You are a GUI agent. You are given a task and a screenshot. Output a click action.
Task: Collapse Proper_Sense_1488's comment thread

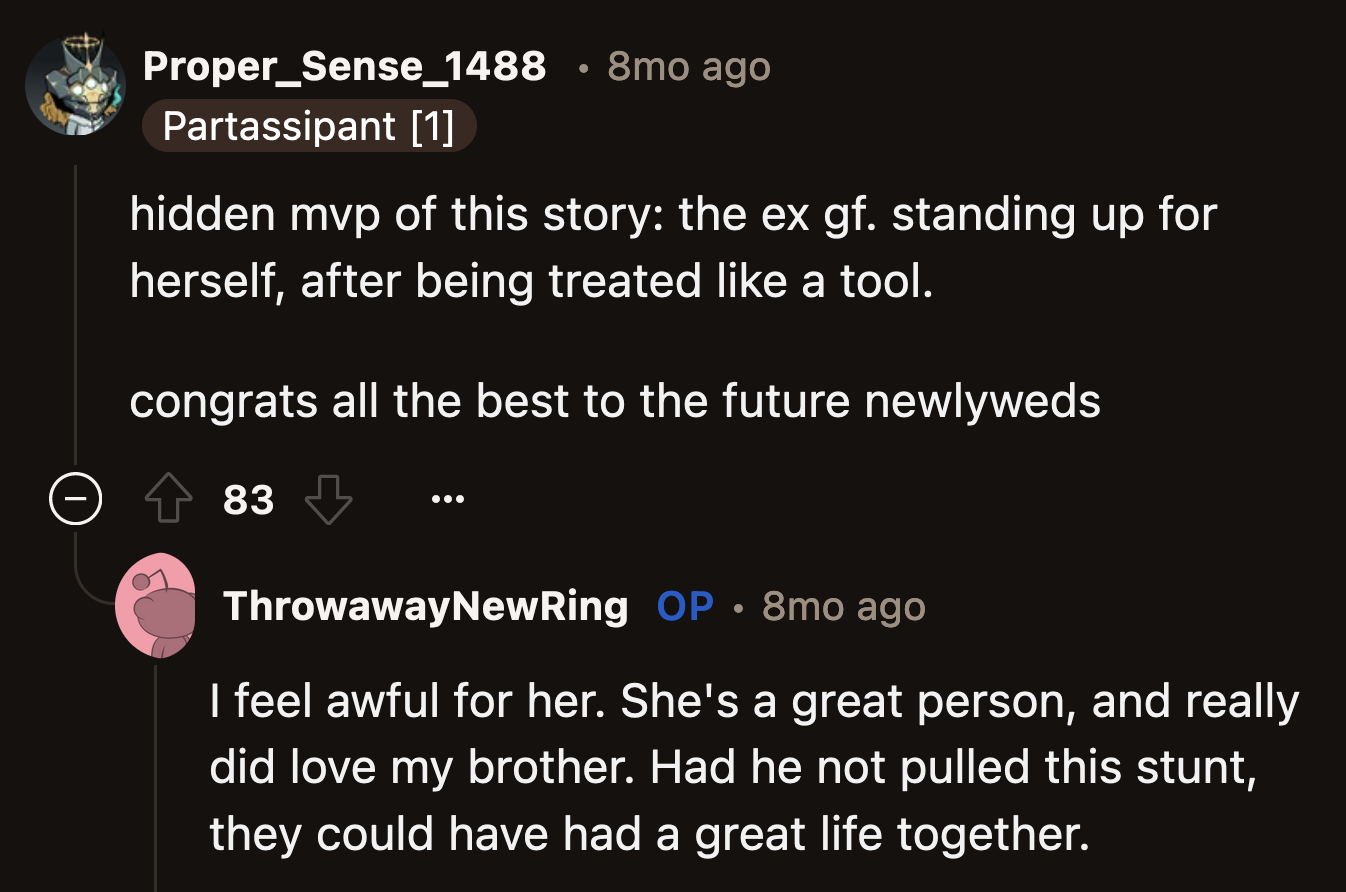click(76, 498)
